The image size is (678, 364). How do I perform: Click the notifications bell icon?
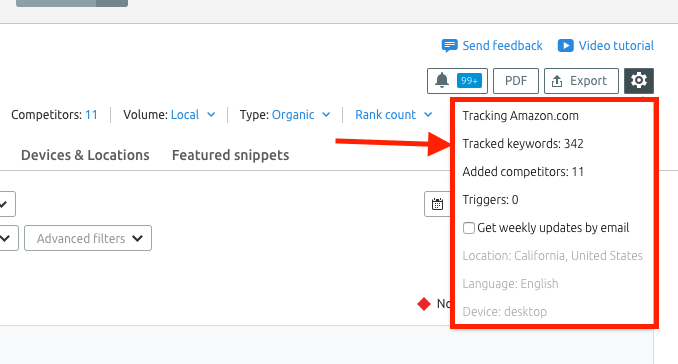(x=441, y=80)
